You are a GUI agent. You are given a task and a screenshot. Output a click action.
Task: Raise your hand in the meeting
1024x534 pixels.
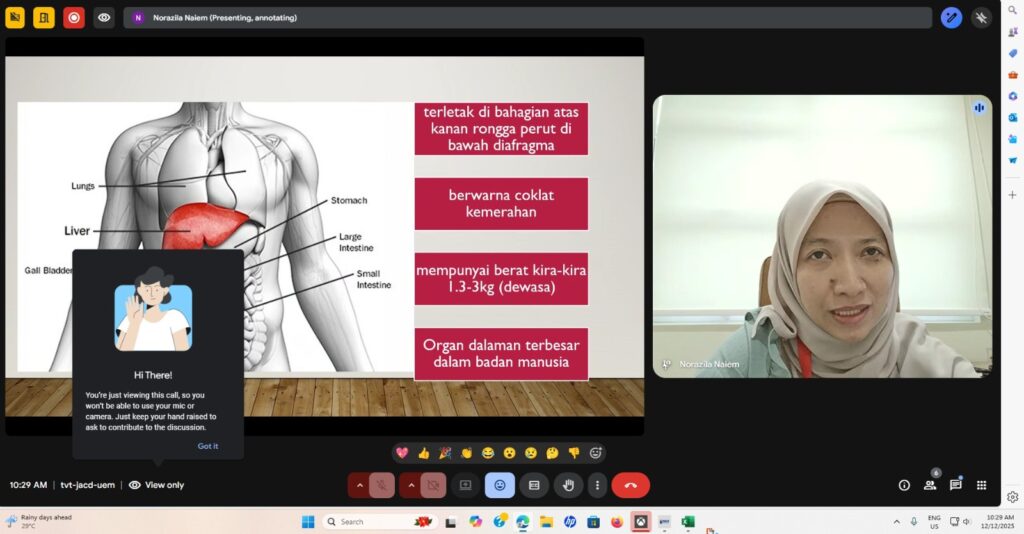pyautogui.click(x=568, y=485)
